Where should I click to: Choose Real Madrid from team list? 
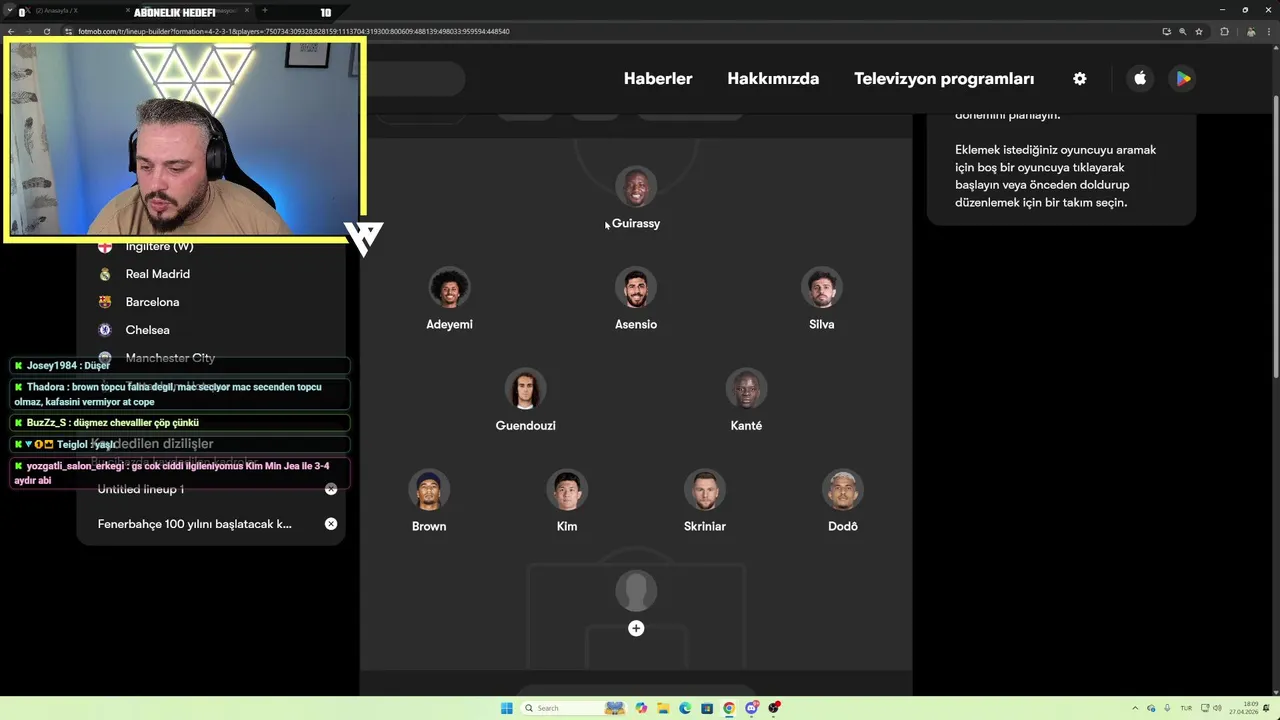click(158, 274)
